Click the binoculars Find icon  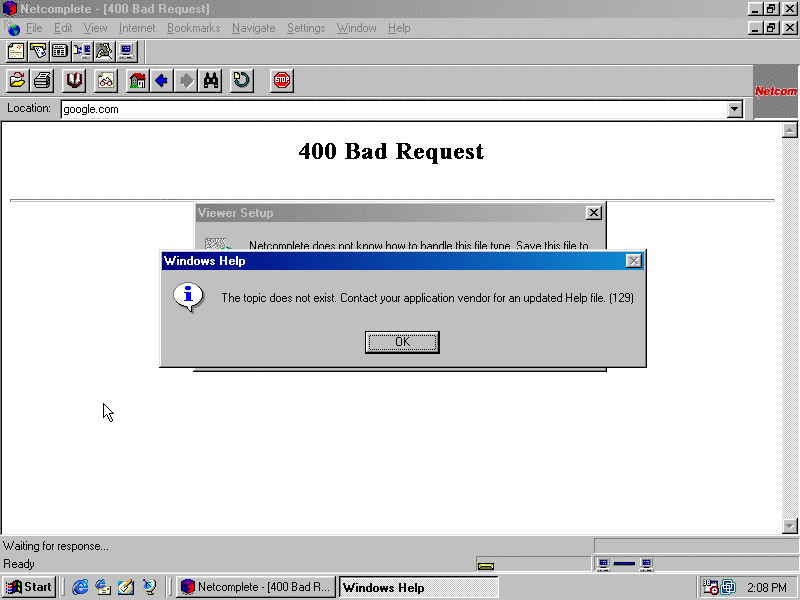pos(211,80)
